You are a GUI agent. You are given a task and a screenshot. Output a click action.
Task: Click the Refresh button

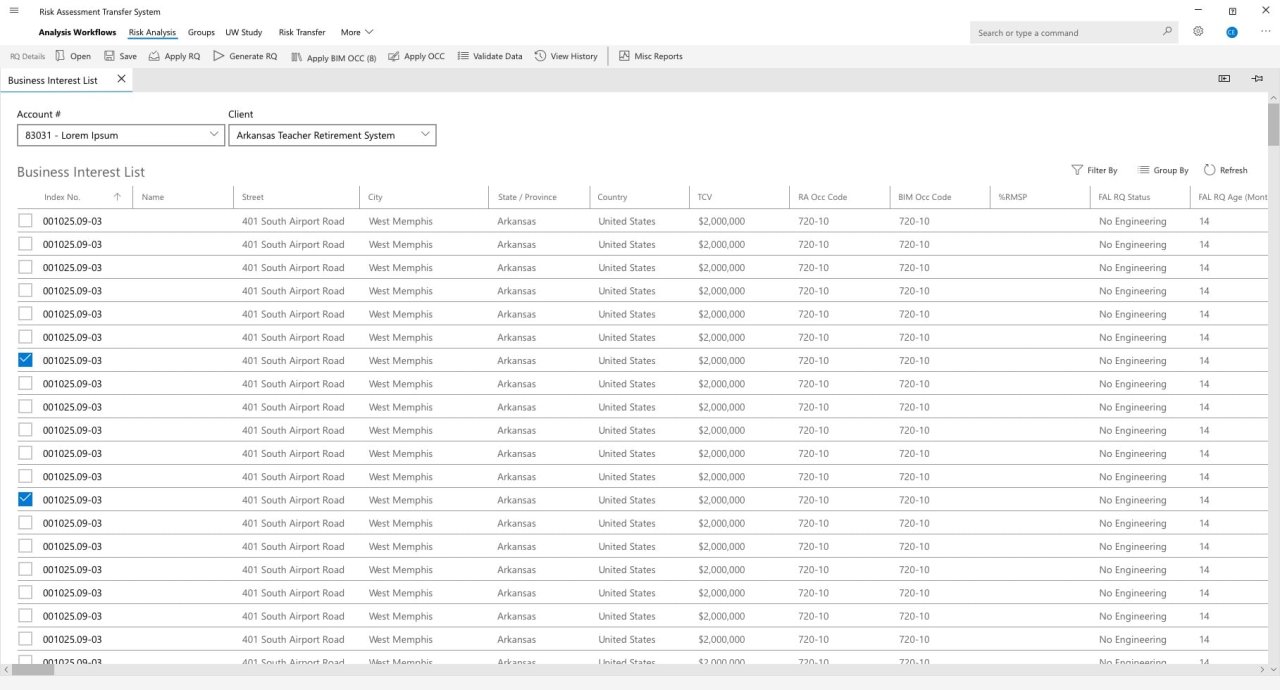coord(1225,170)
